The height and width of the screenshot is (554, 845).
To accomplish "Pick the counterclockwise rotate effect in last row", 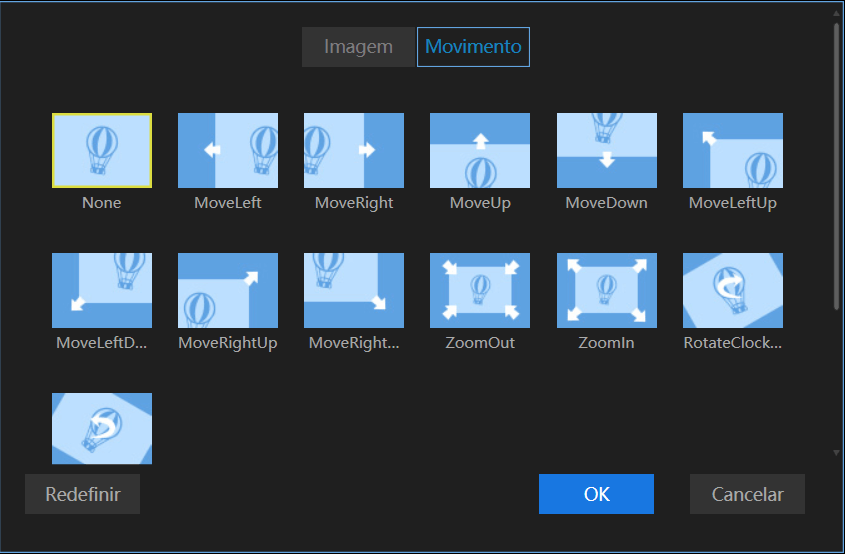I will (102, 428).
